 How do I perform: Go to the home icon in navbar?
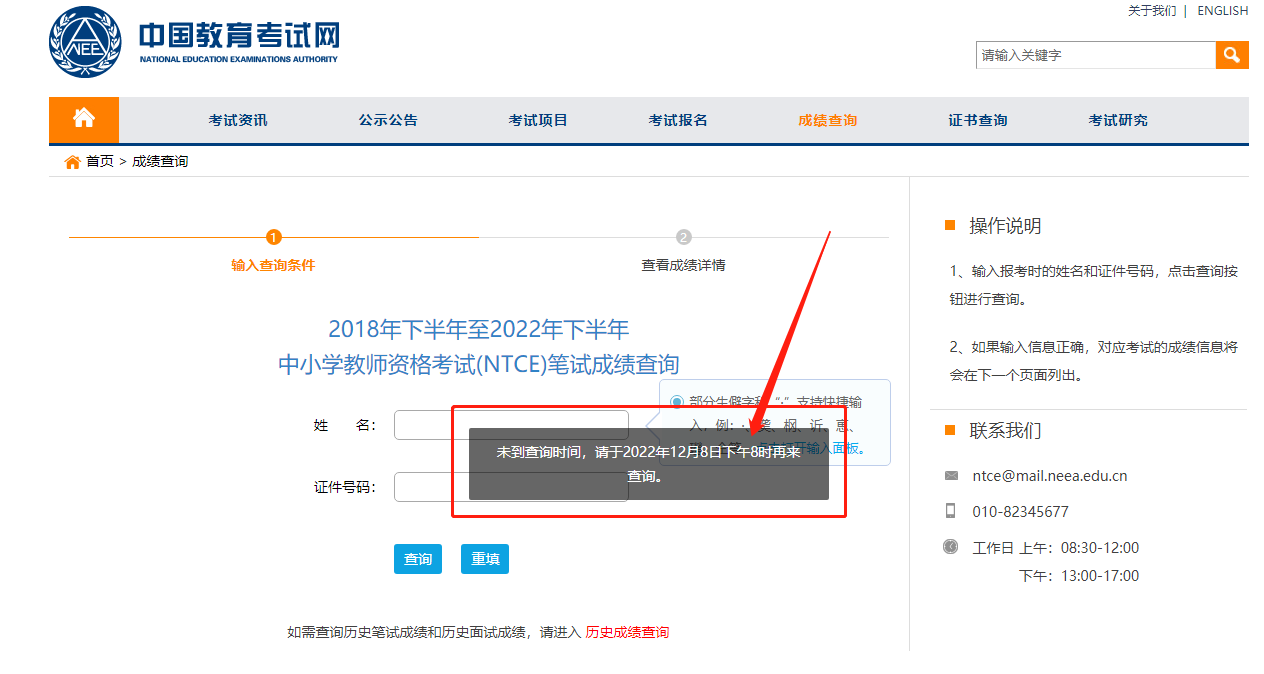(84, 119)
